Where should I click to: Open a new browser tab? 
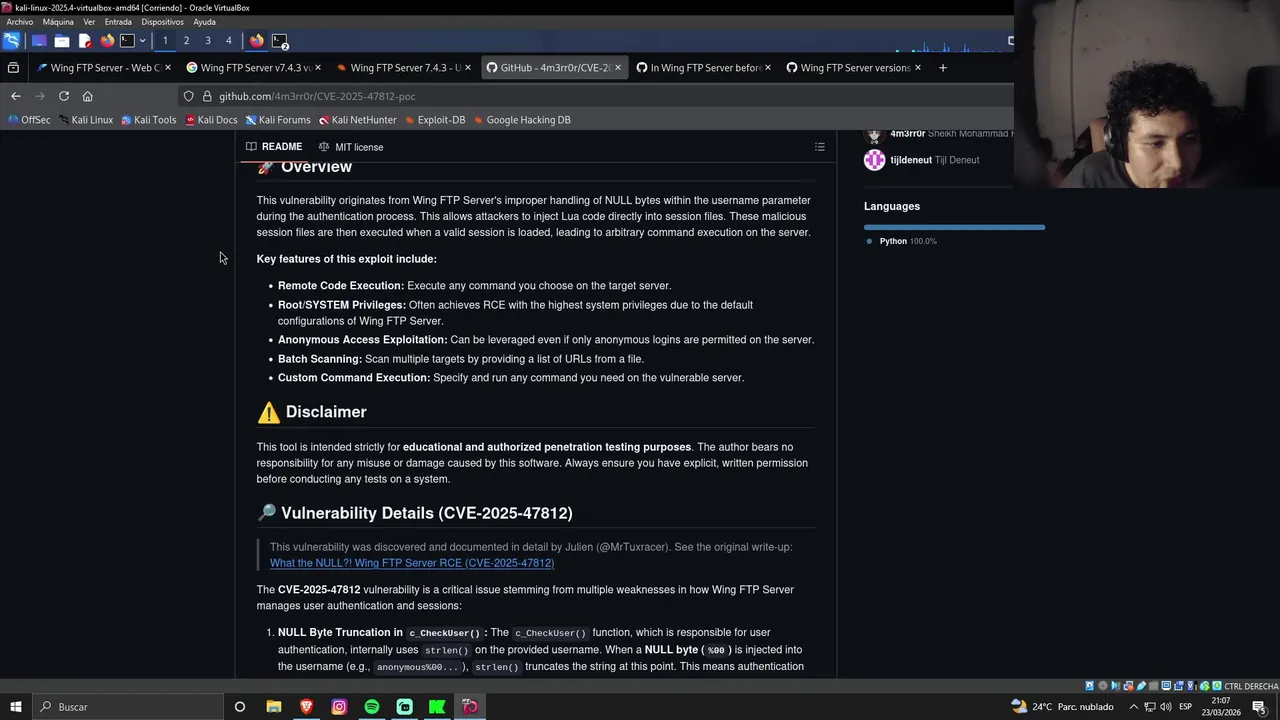[942, 68]
